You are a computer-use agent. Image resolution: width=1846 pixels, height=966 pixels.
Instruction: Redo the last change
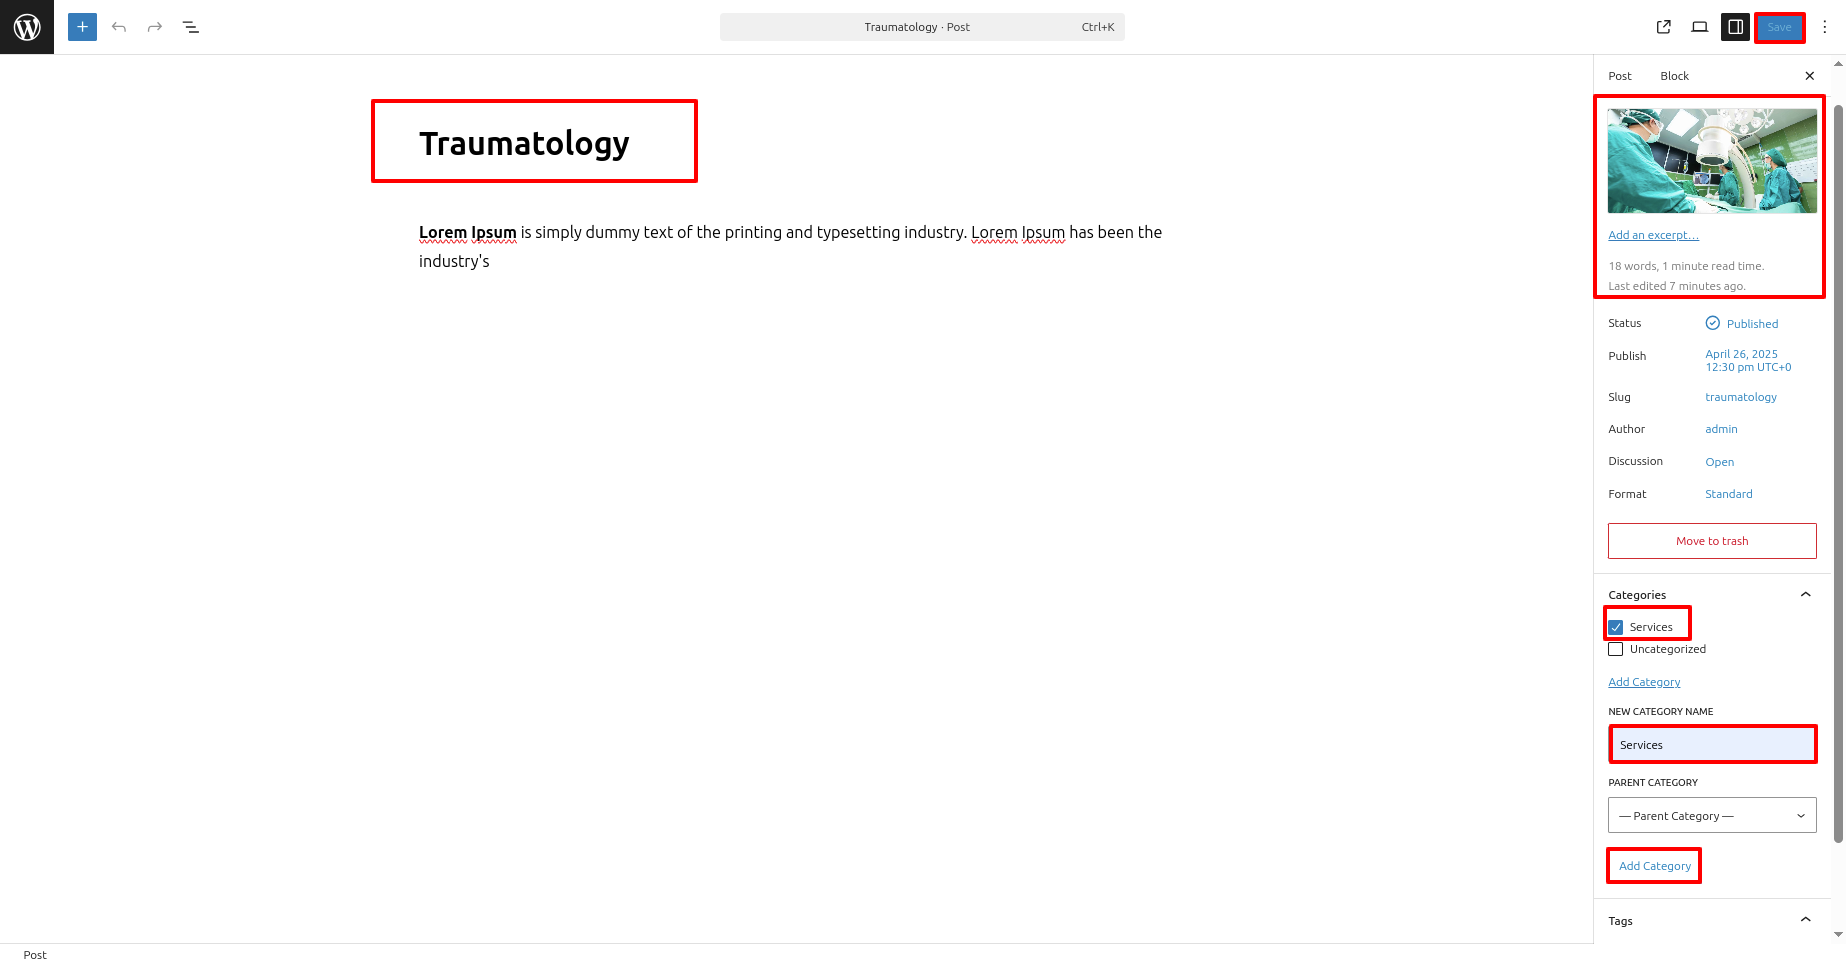coord(155,27)
